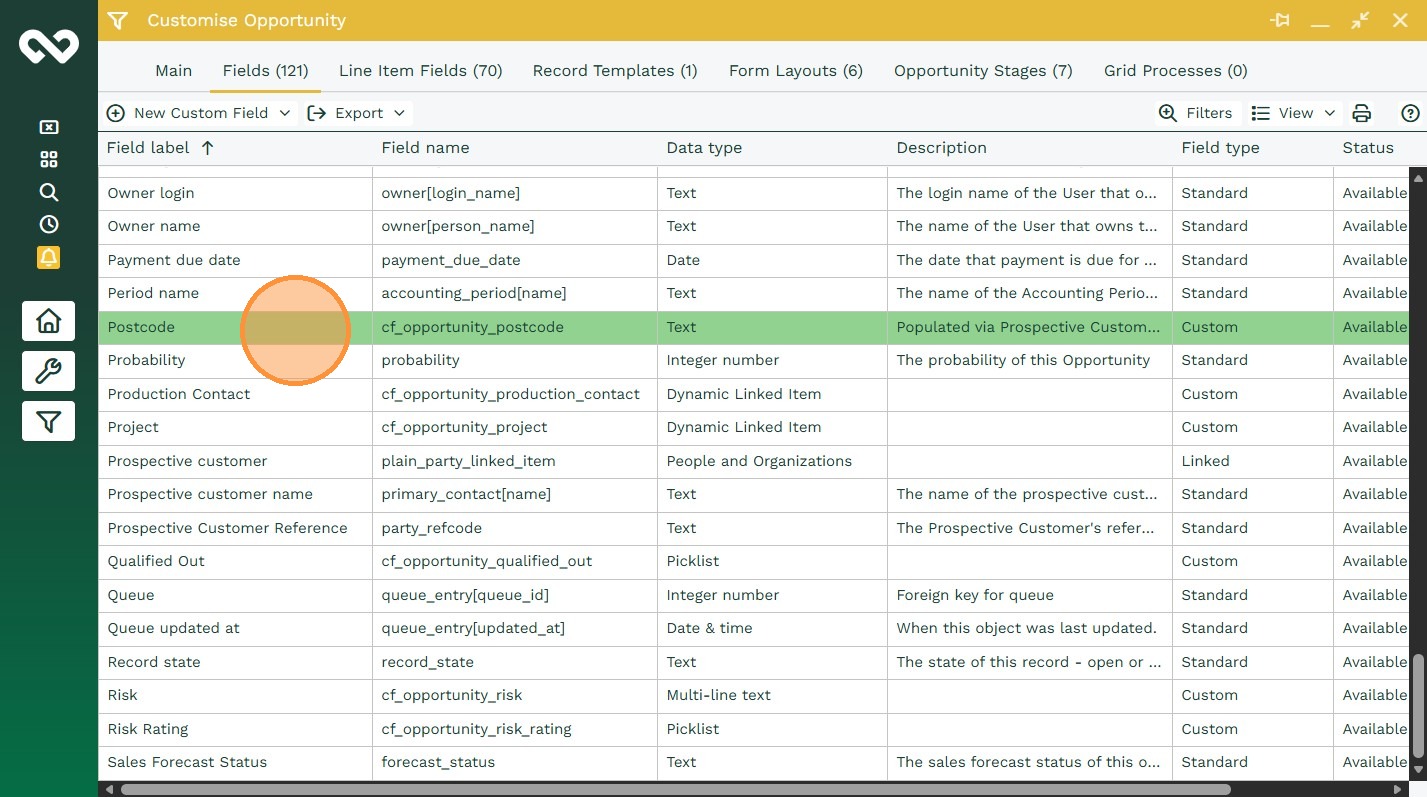Click the funnel icon in sidebar
The height and width of the screenshot is (797, 1427).
click(48, 421)
